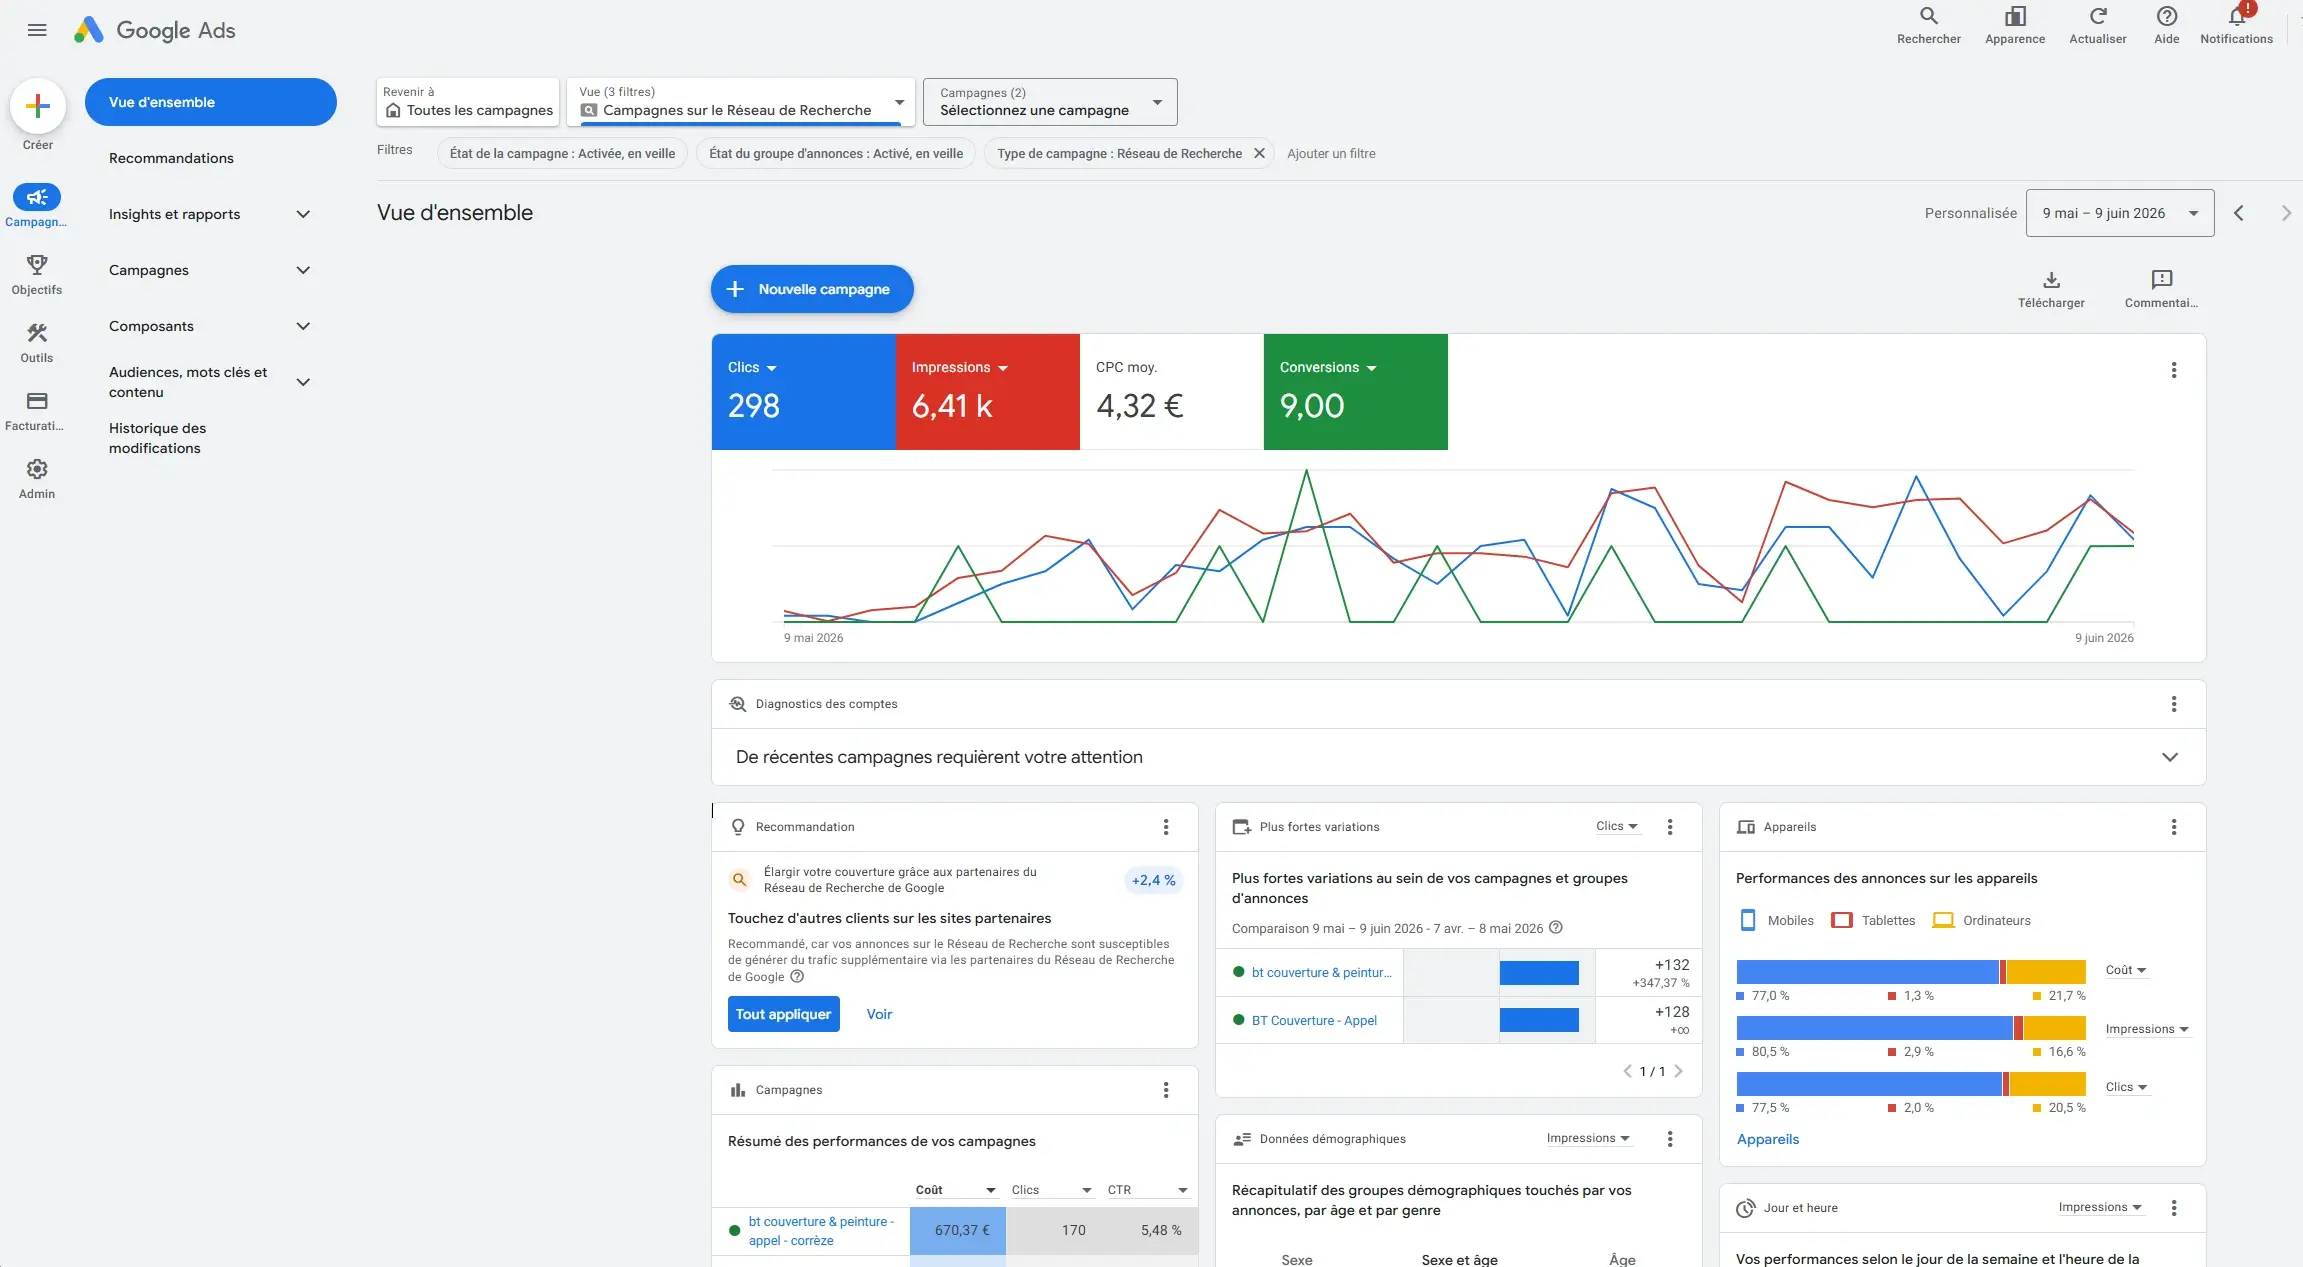The width and height of the screenshot is (2303, 1267).
Task: Open the date range 9 mai – 9 juin dropdown
Action: coord(2120,213)
